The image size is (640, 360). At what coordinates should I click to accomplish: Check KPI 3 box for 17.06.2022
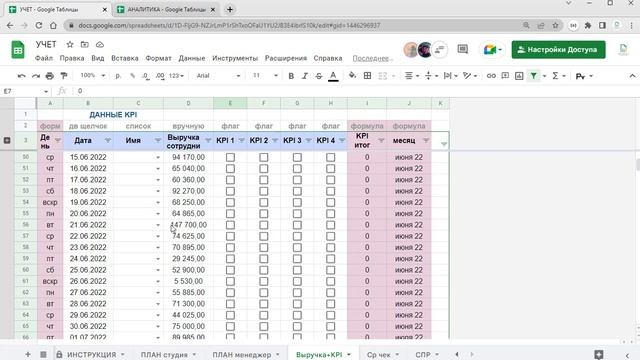click(x=297, y=180)
